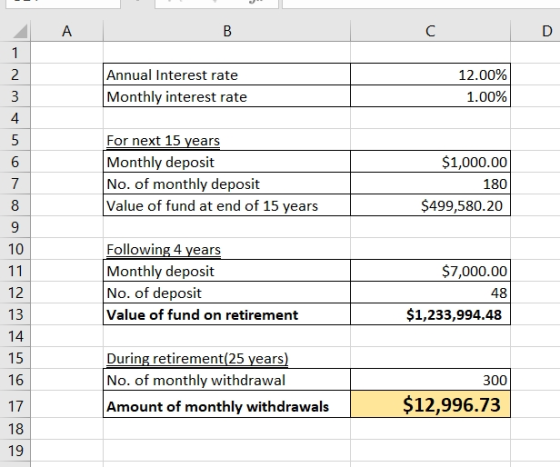560x467 pixels.
Task: Select column A header
Action: 67,31
